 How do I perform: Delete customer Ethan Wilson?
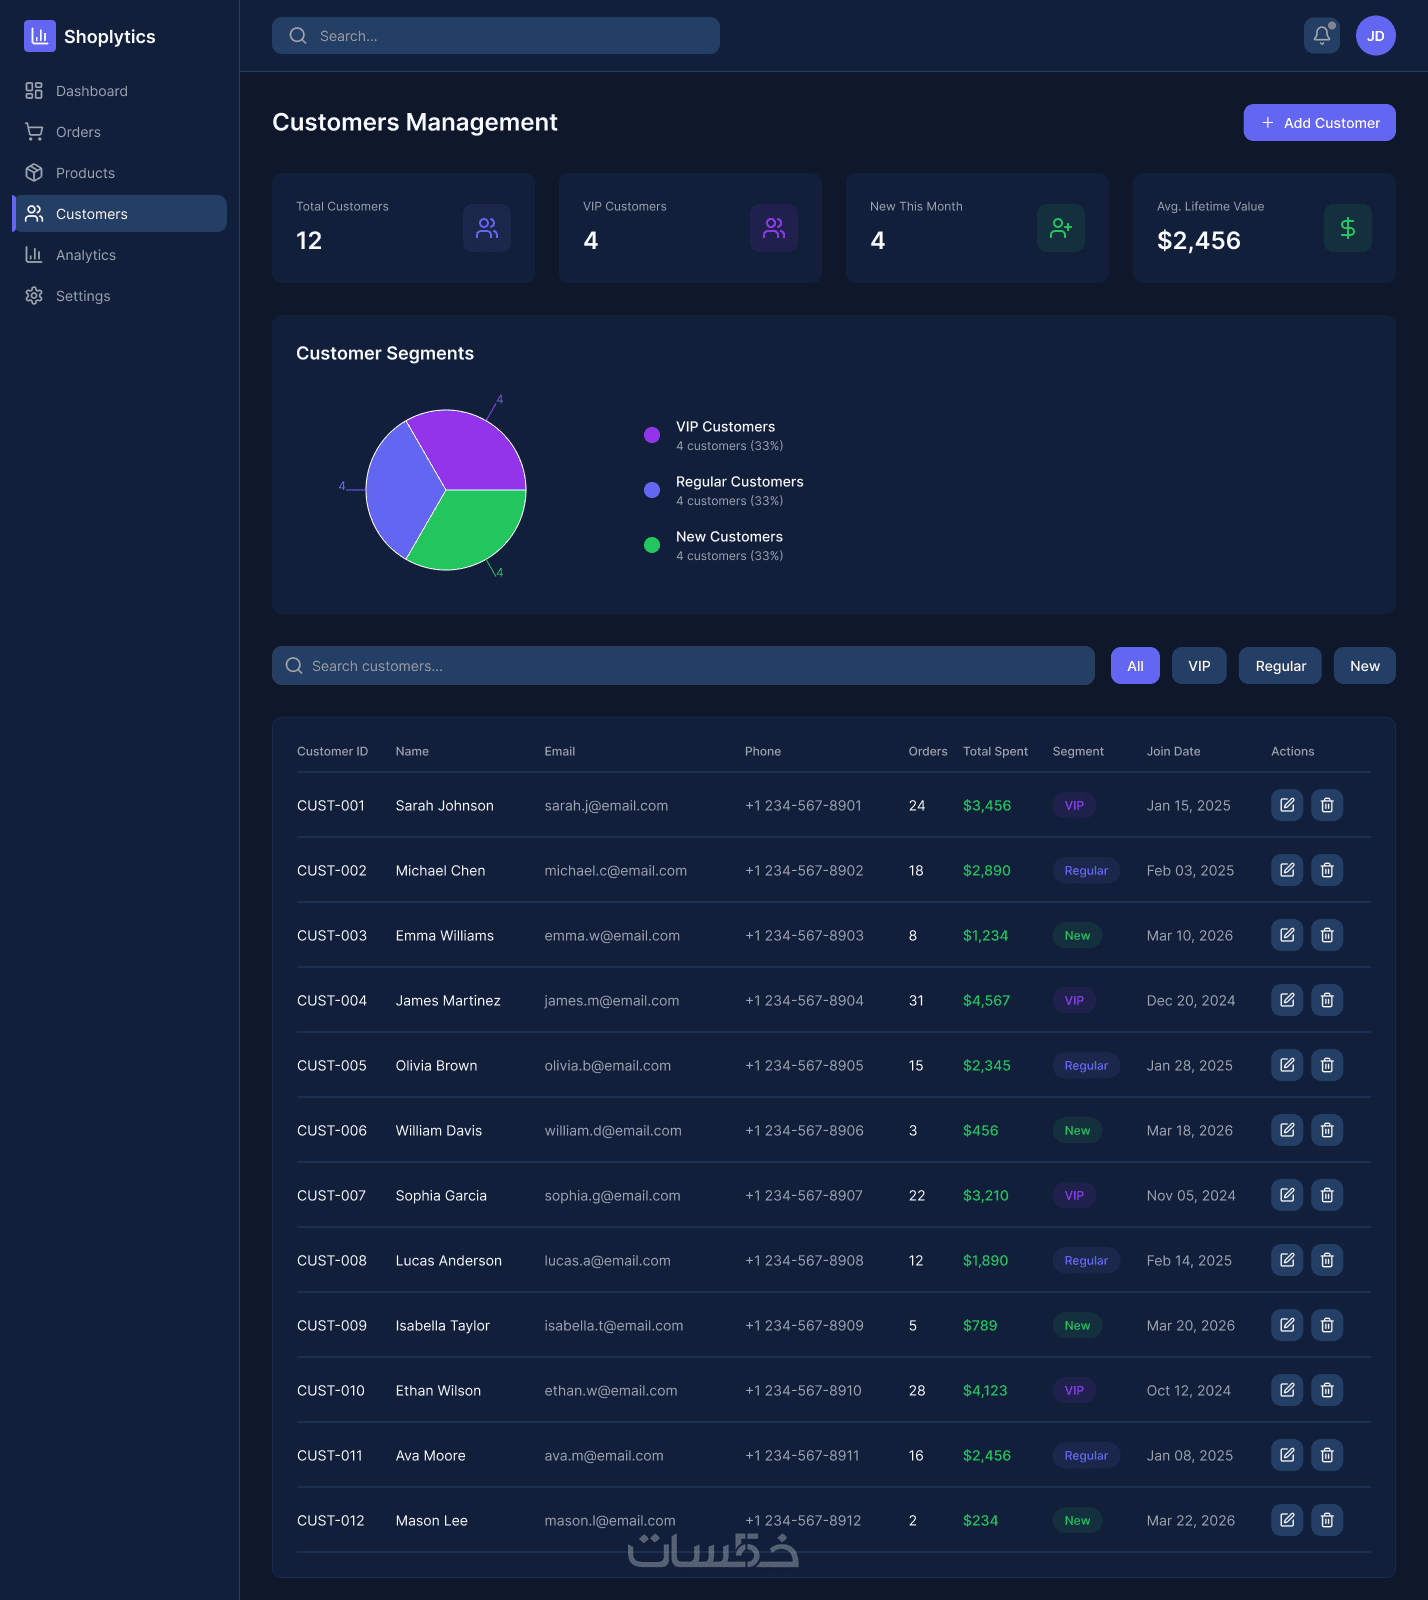1327,1390
